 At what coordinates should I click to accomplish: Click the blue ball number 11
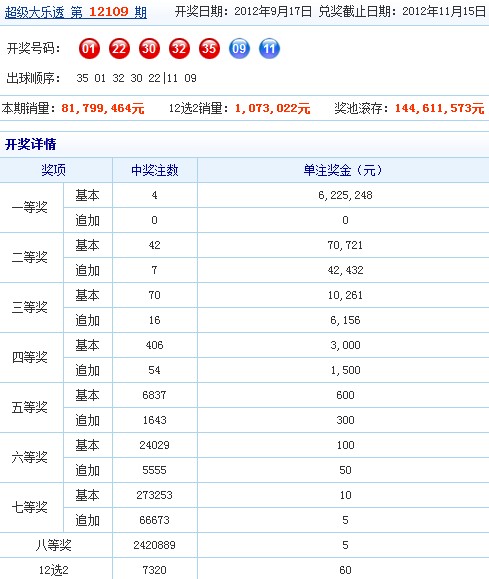[269, 48]
